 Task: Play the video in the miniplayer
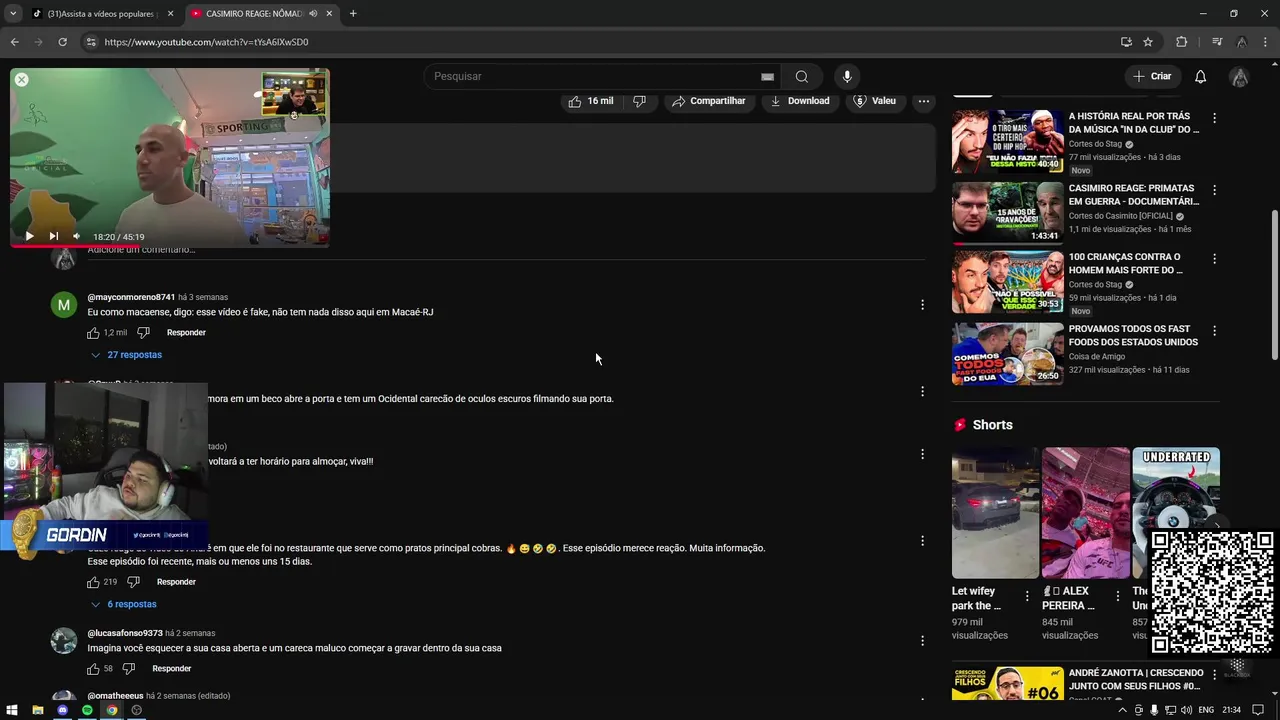click(x=29, y=236)
